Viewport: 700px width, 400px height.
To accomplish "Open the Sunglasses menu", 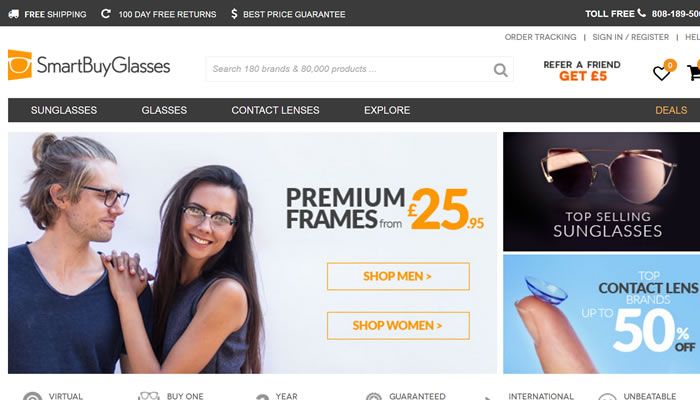I will pos(64,110).
